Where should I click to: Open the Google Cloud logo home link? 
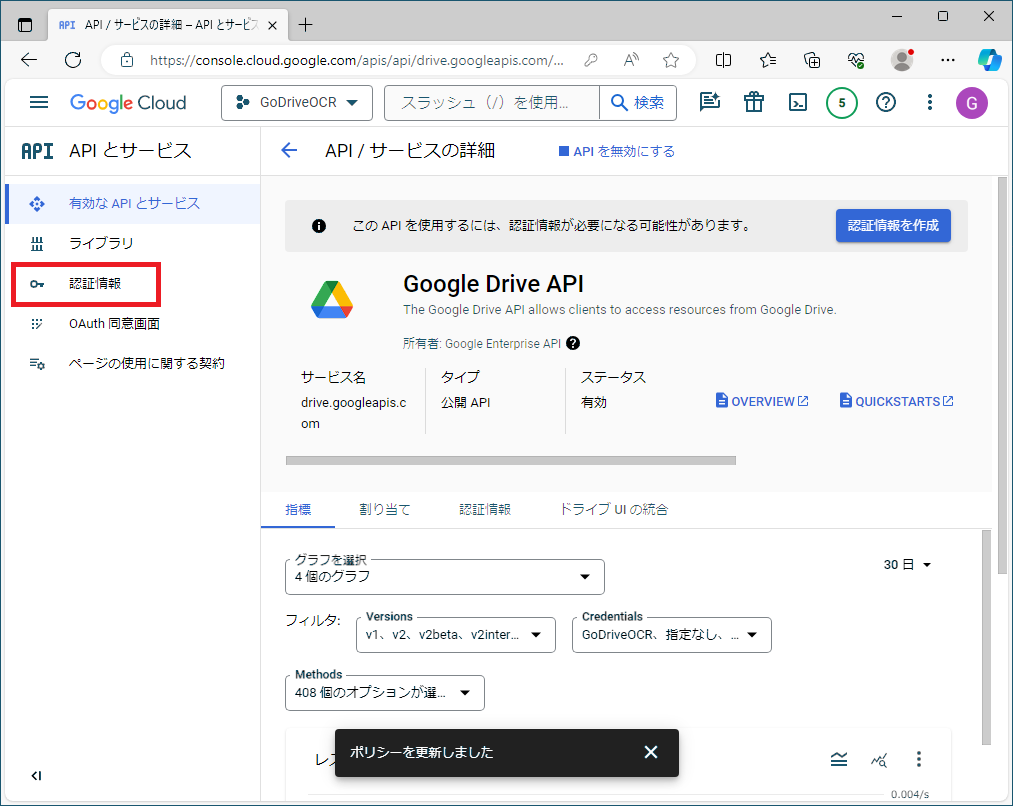point(128,103)
